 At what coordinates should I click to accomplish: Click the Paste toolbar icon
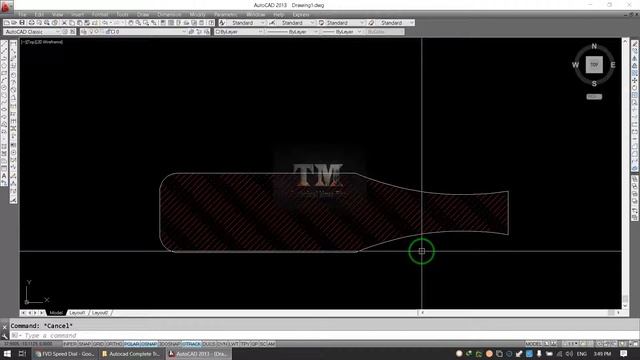coord(80,23)
